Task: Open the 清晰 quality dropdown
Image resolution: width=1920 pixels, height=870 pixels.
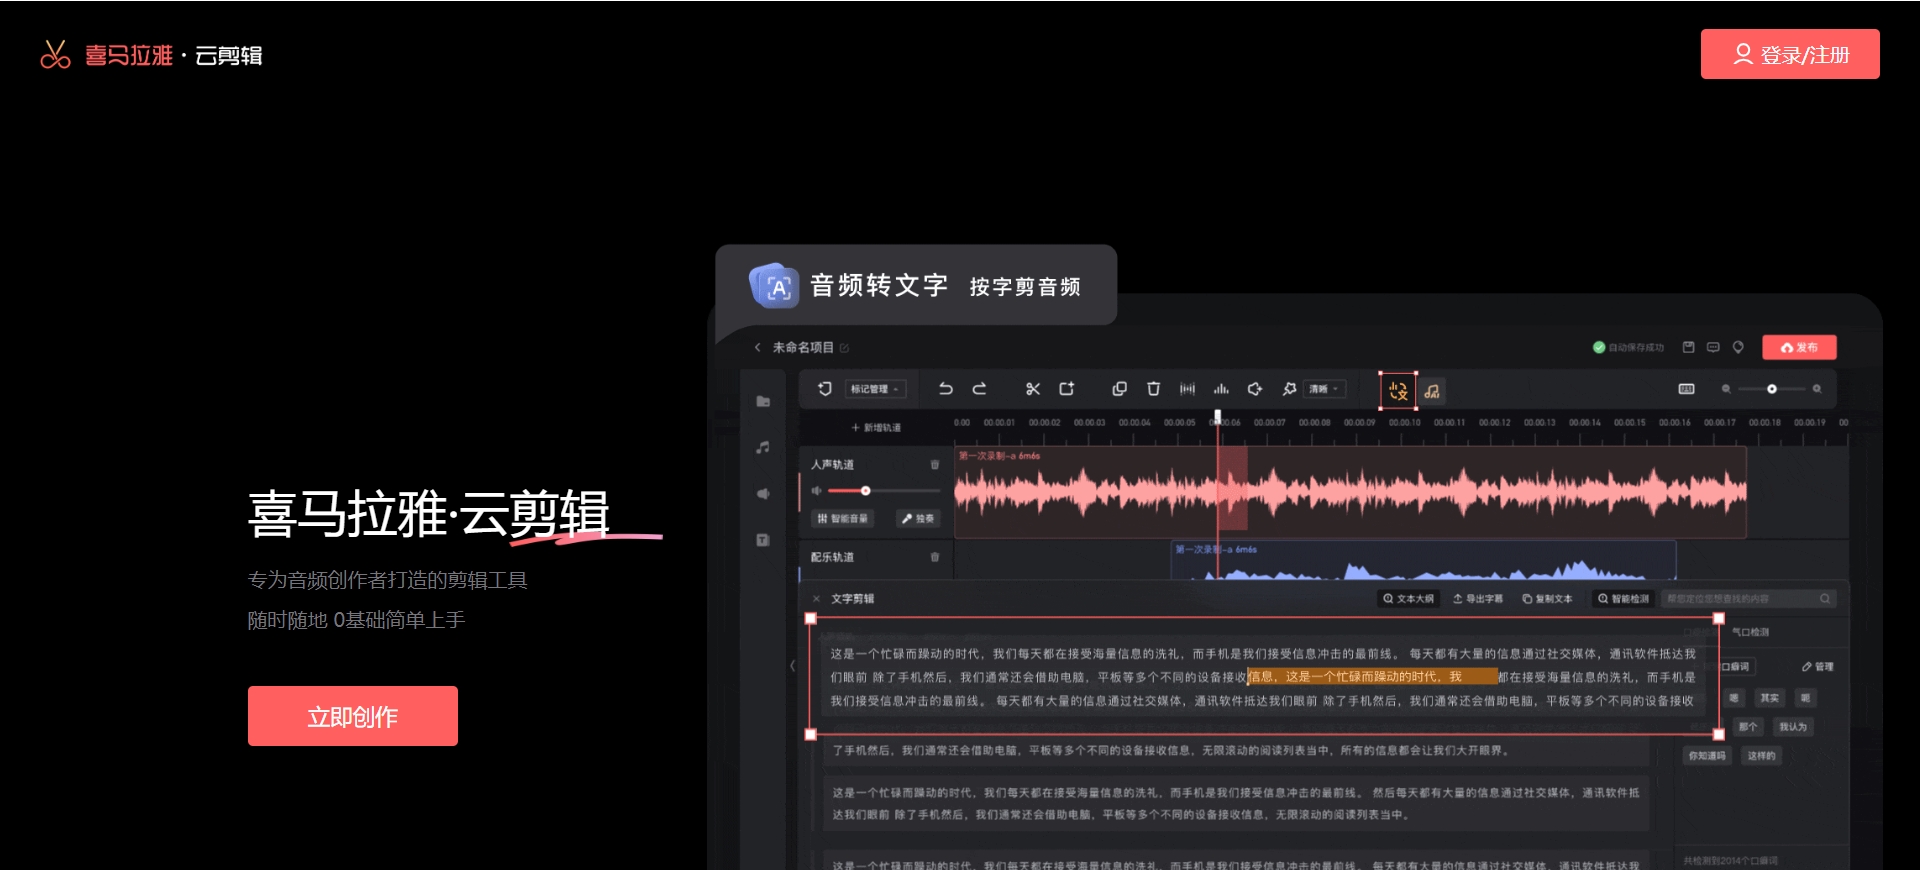Action: tap(1325, 389)
